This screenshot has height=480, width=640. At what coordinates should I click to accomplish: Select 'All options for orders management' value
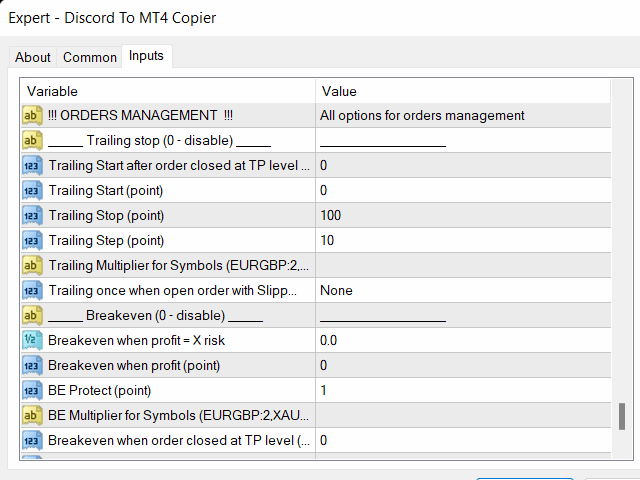[422, 116]
